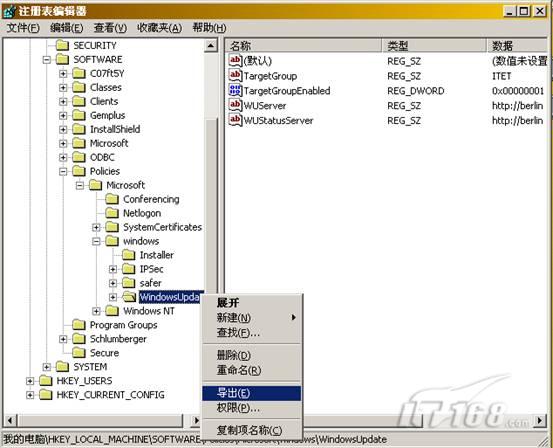Select the Netlogon folder icon
Image resolution: width=553 pixels, height=448 pixels.
click(x=112, y=213)
